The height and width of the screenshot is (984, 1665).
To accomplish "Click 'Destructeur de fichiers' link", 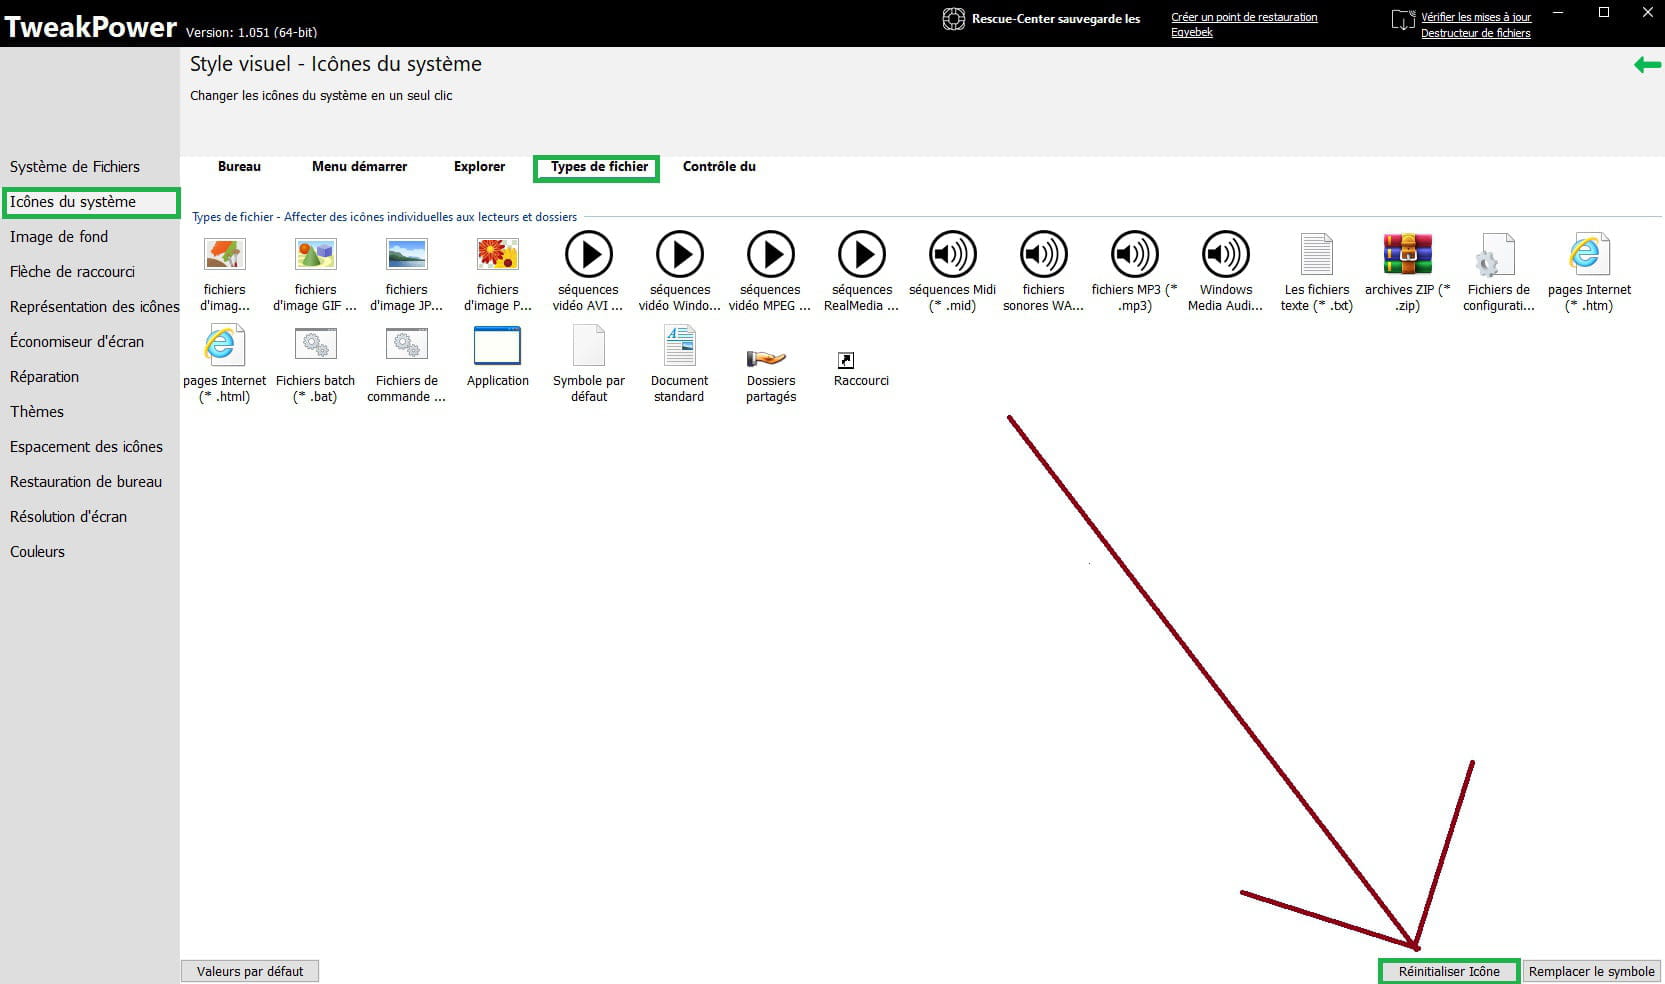I will [1476, 33].
